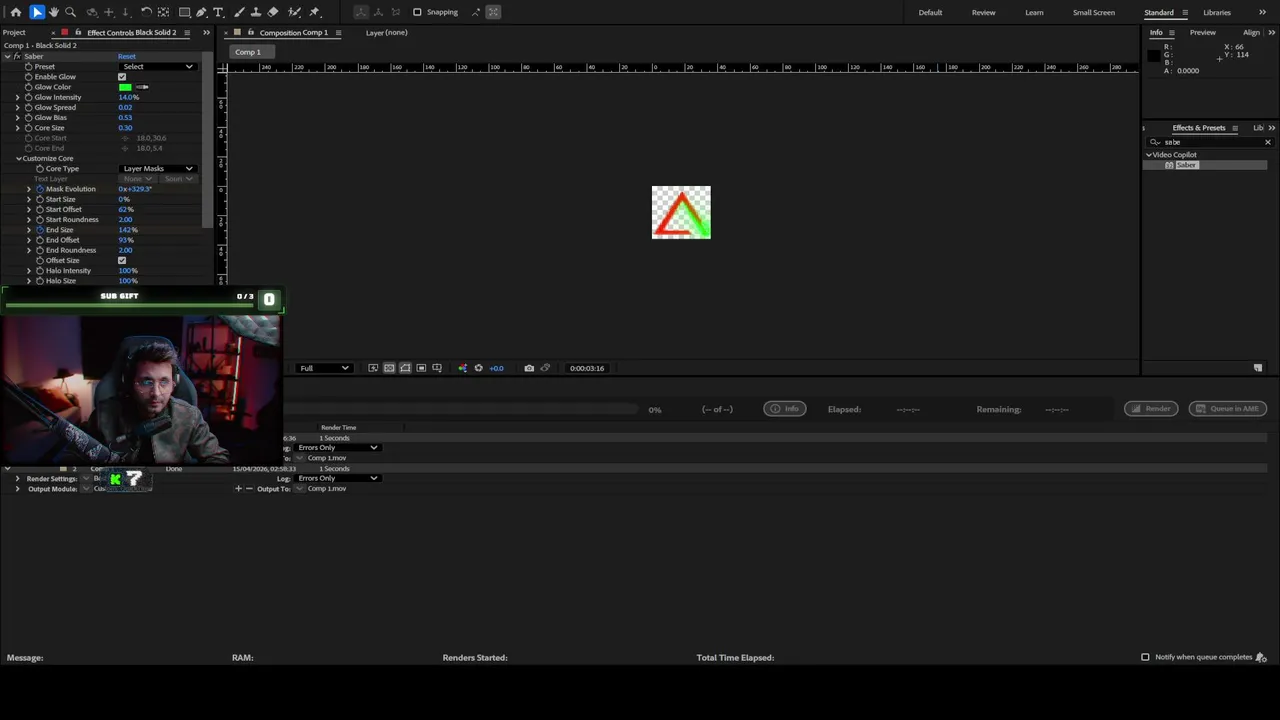Switch to the Default workspace

tap(930, 13)
